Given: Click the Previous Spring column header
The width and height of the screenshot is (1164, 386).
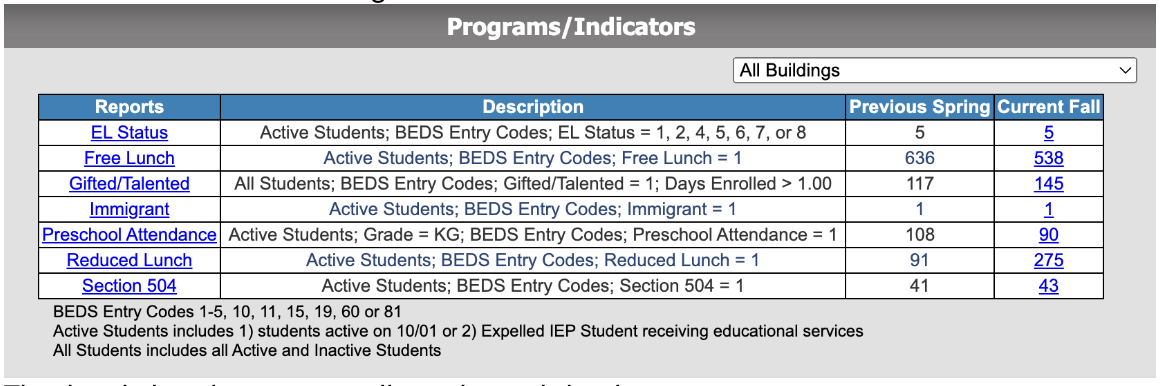Looking at the screenshot, I should click(x=920, y=107).
